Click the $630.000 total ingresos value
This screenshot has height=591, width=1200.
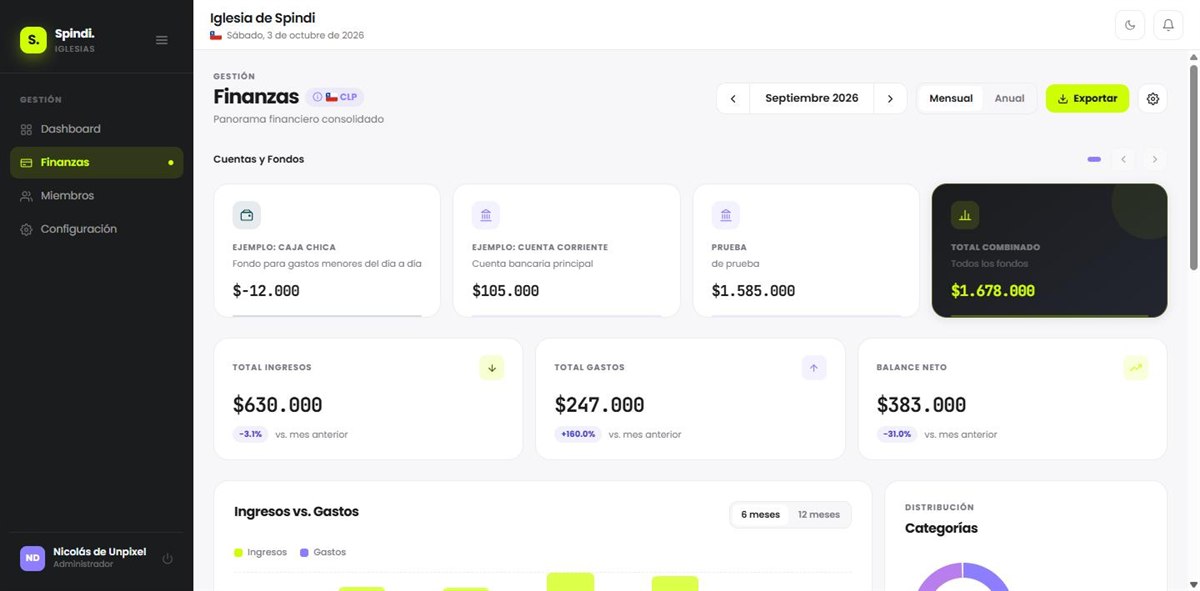point(277,405)
